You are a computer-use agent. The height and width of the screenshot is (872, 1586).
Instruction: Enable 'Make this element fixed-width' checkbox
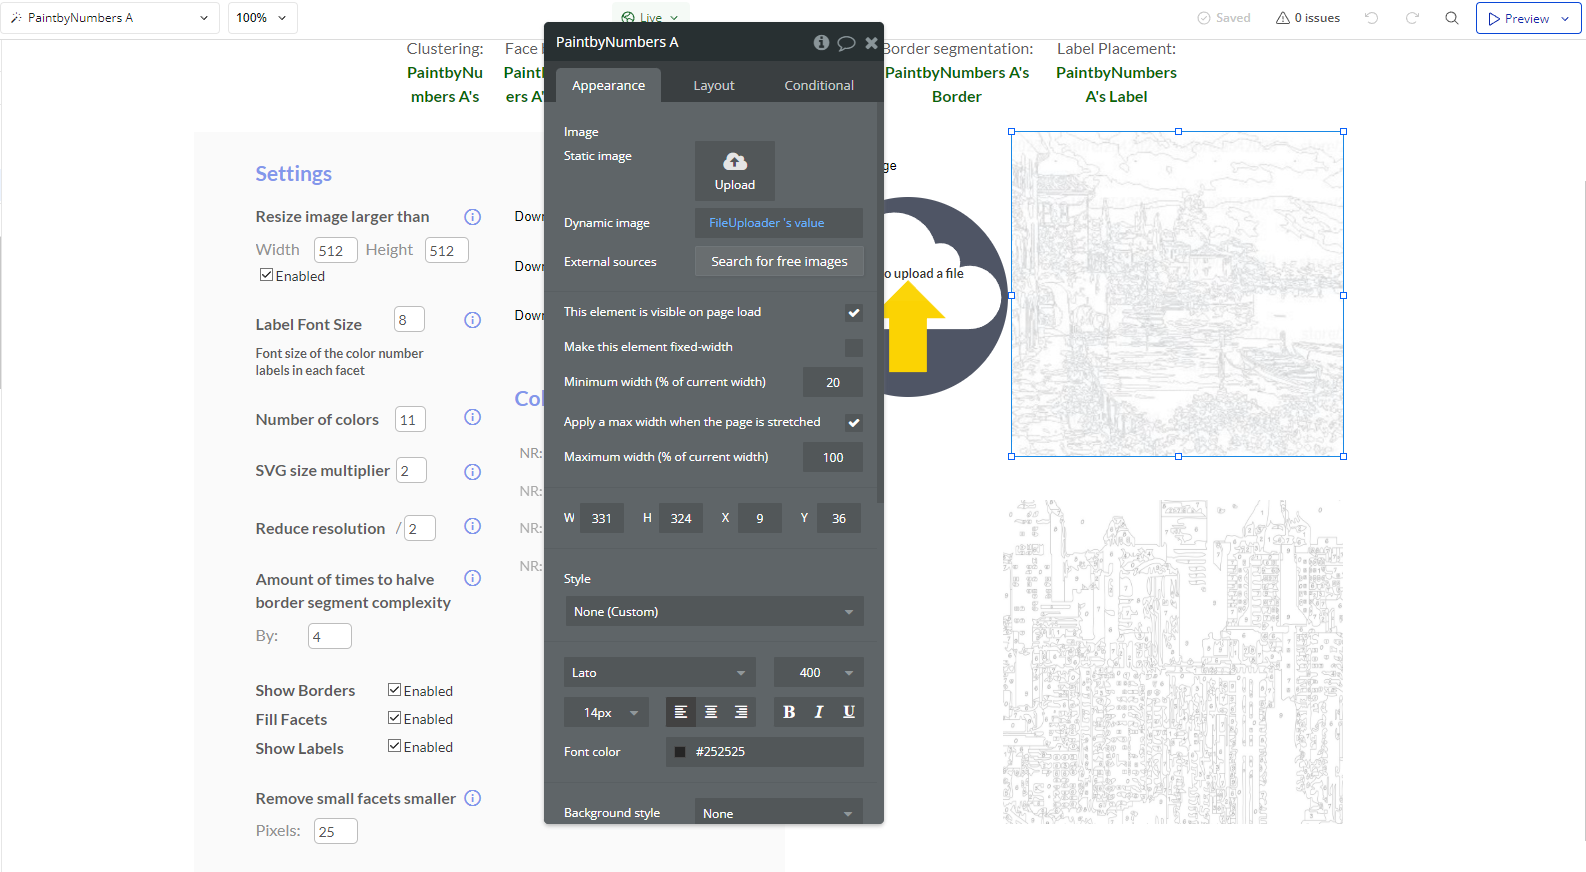tap(853, 348)
